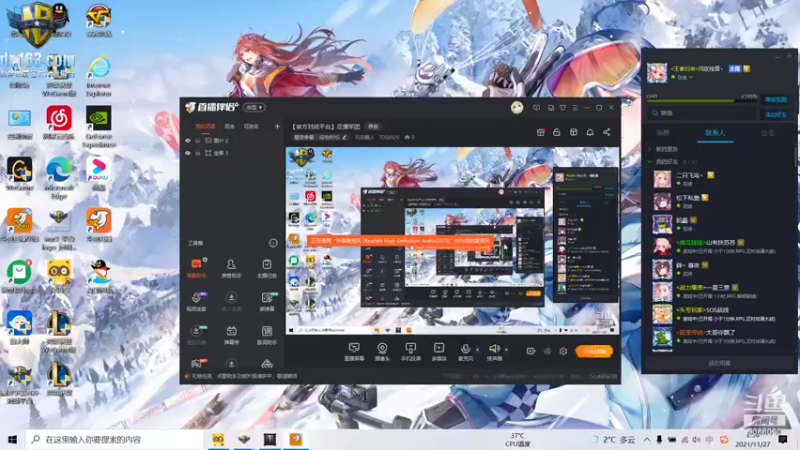Click the 添加好友 button
The width and height of the screenshot is (800, 450).
pyautogui.click(x=776, y=115)
